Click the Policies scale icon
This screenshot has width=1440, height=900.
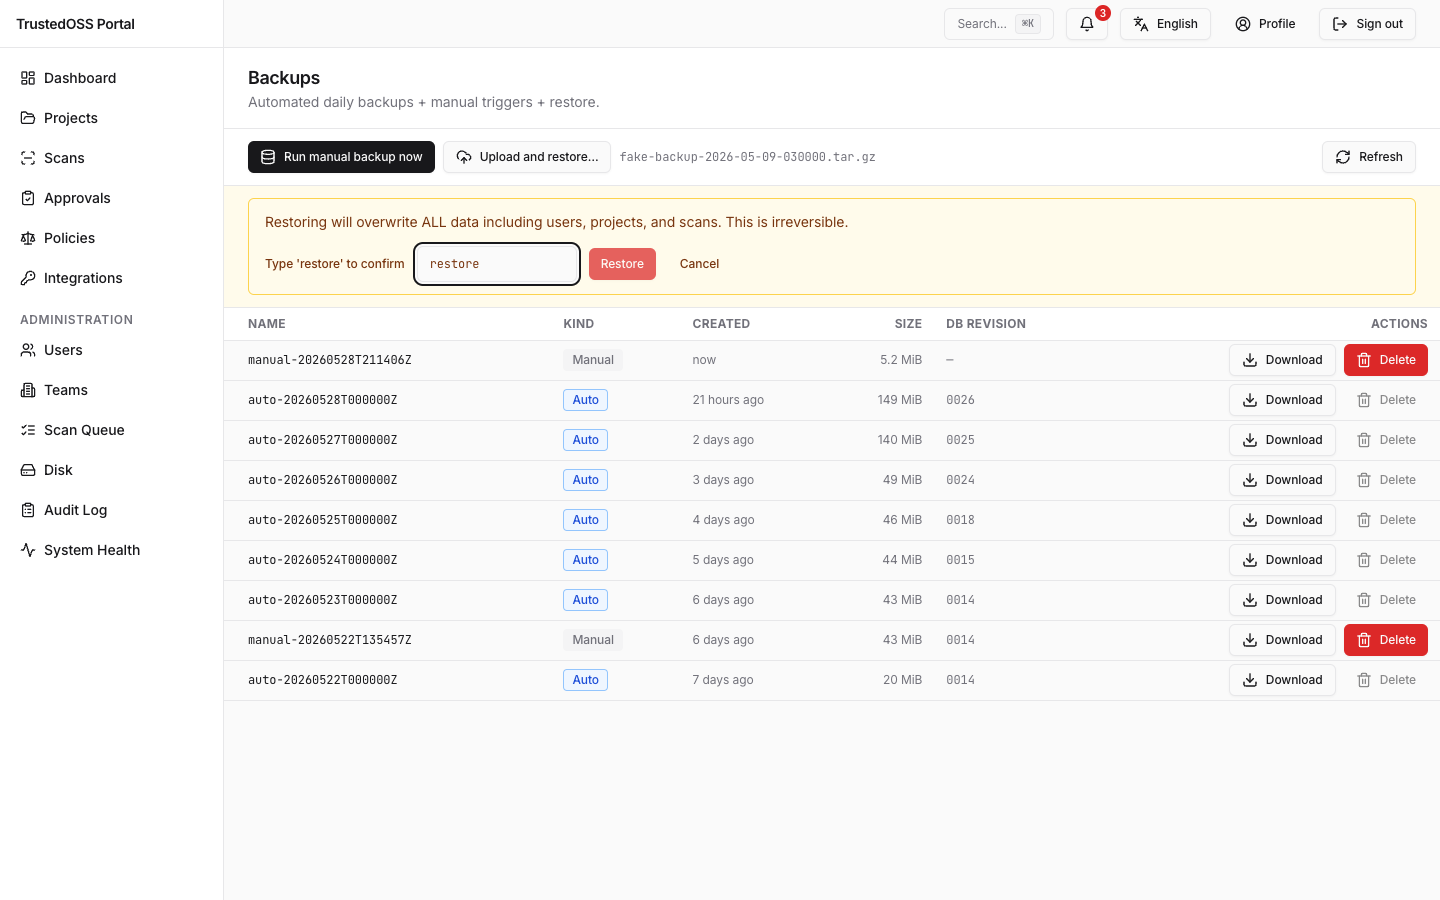point(28,238)
